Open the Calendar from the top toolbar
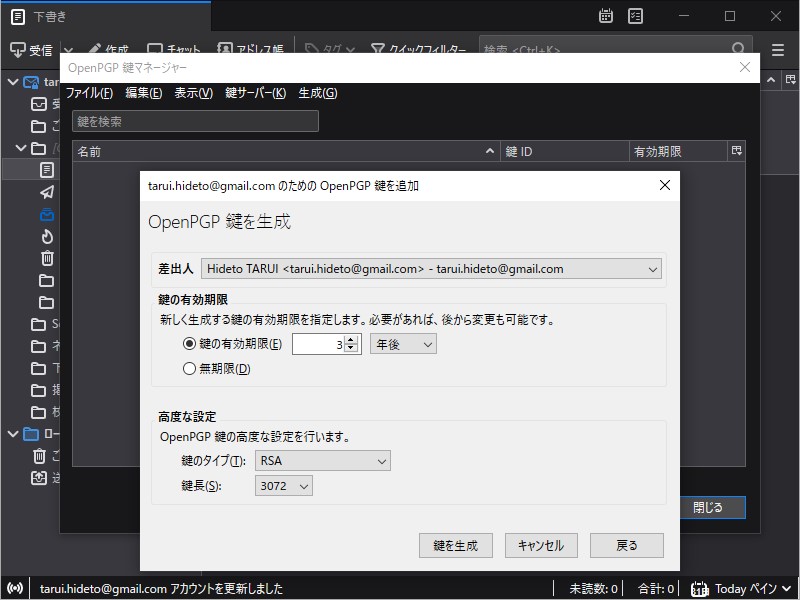Image resolution: width=800 pixels, height=600 pixels. 608,16
